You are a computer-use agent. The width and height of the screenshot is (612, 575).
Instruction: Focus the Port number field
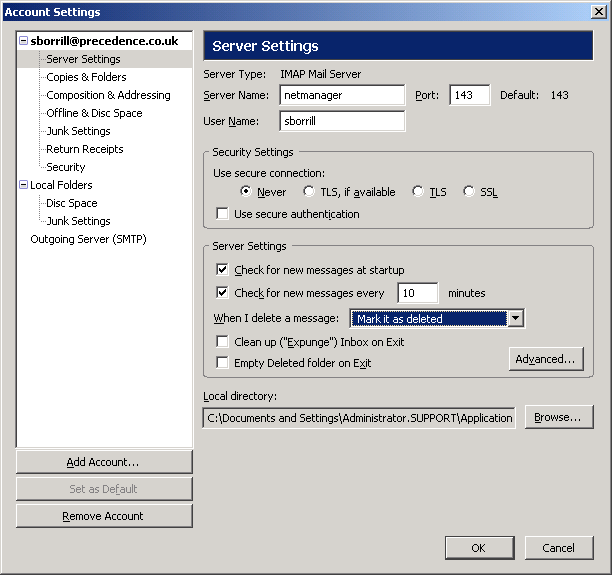click(470, 95)
